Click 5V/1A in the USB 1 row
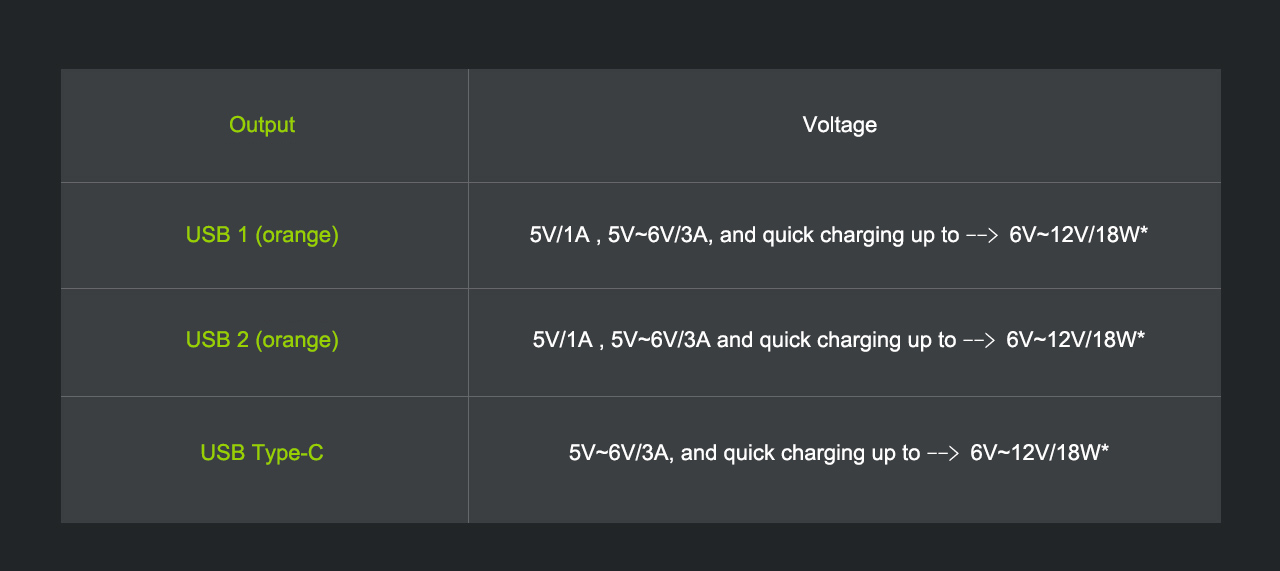The width and height of the screenshot is (1280, 571). pos(562,236)
